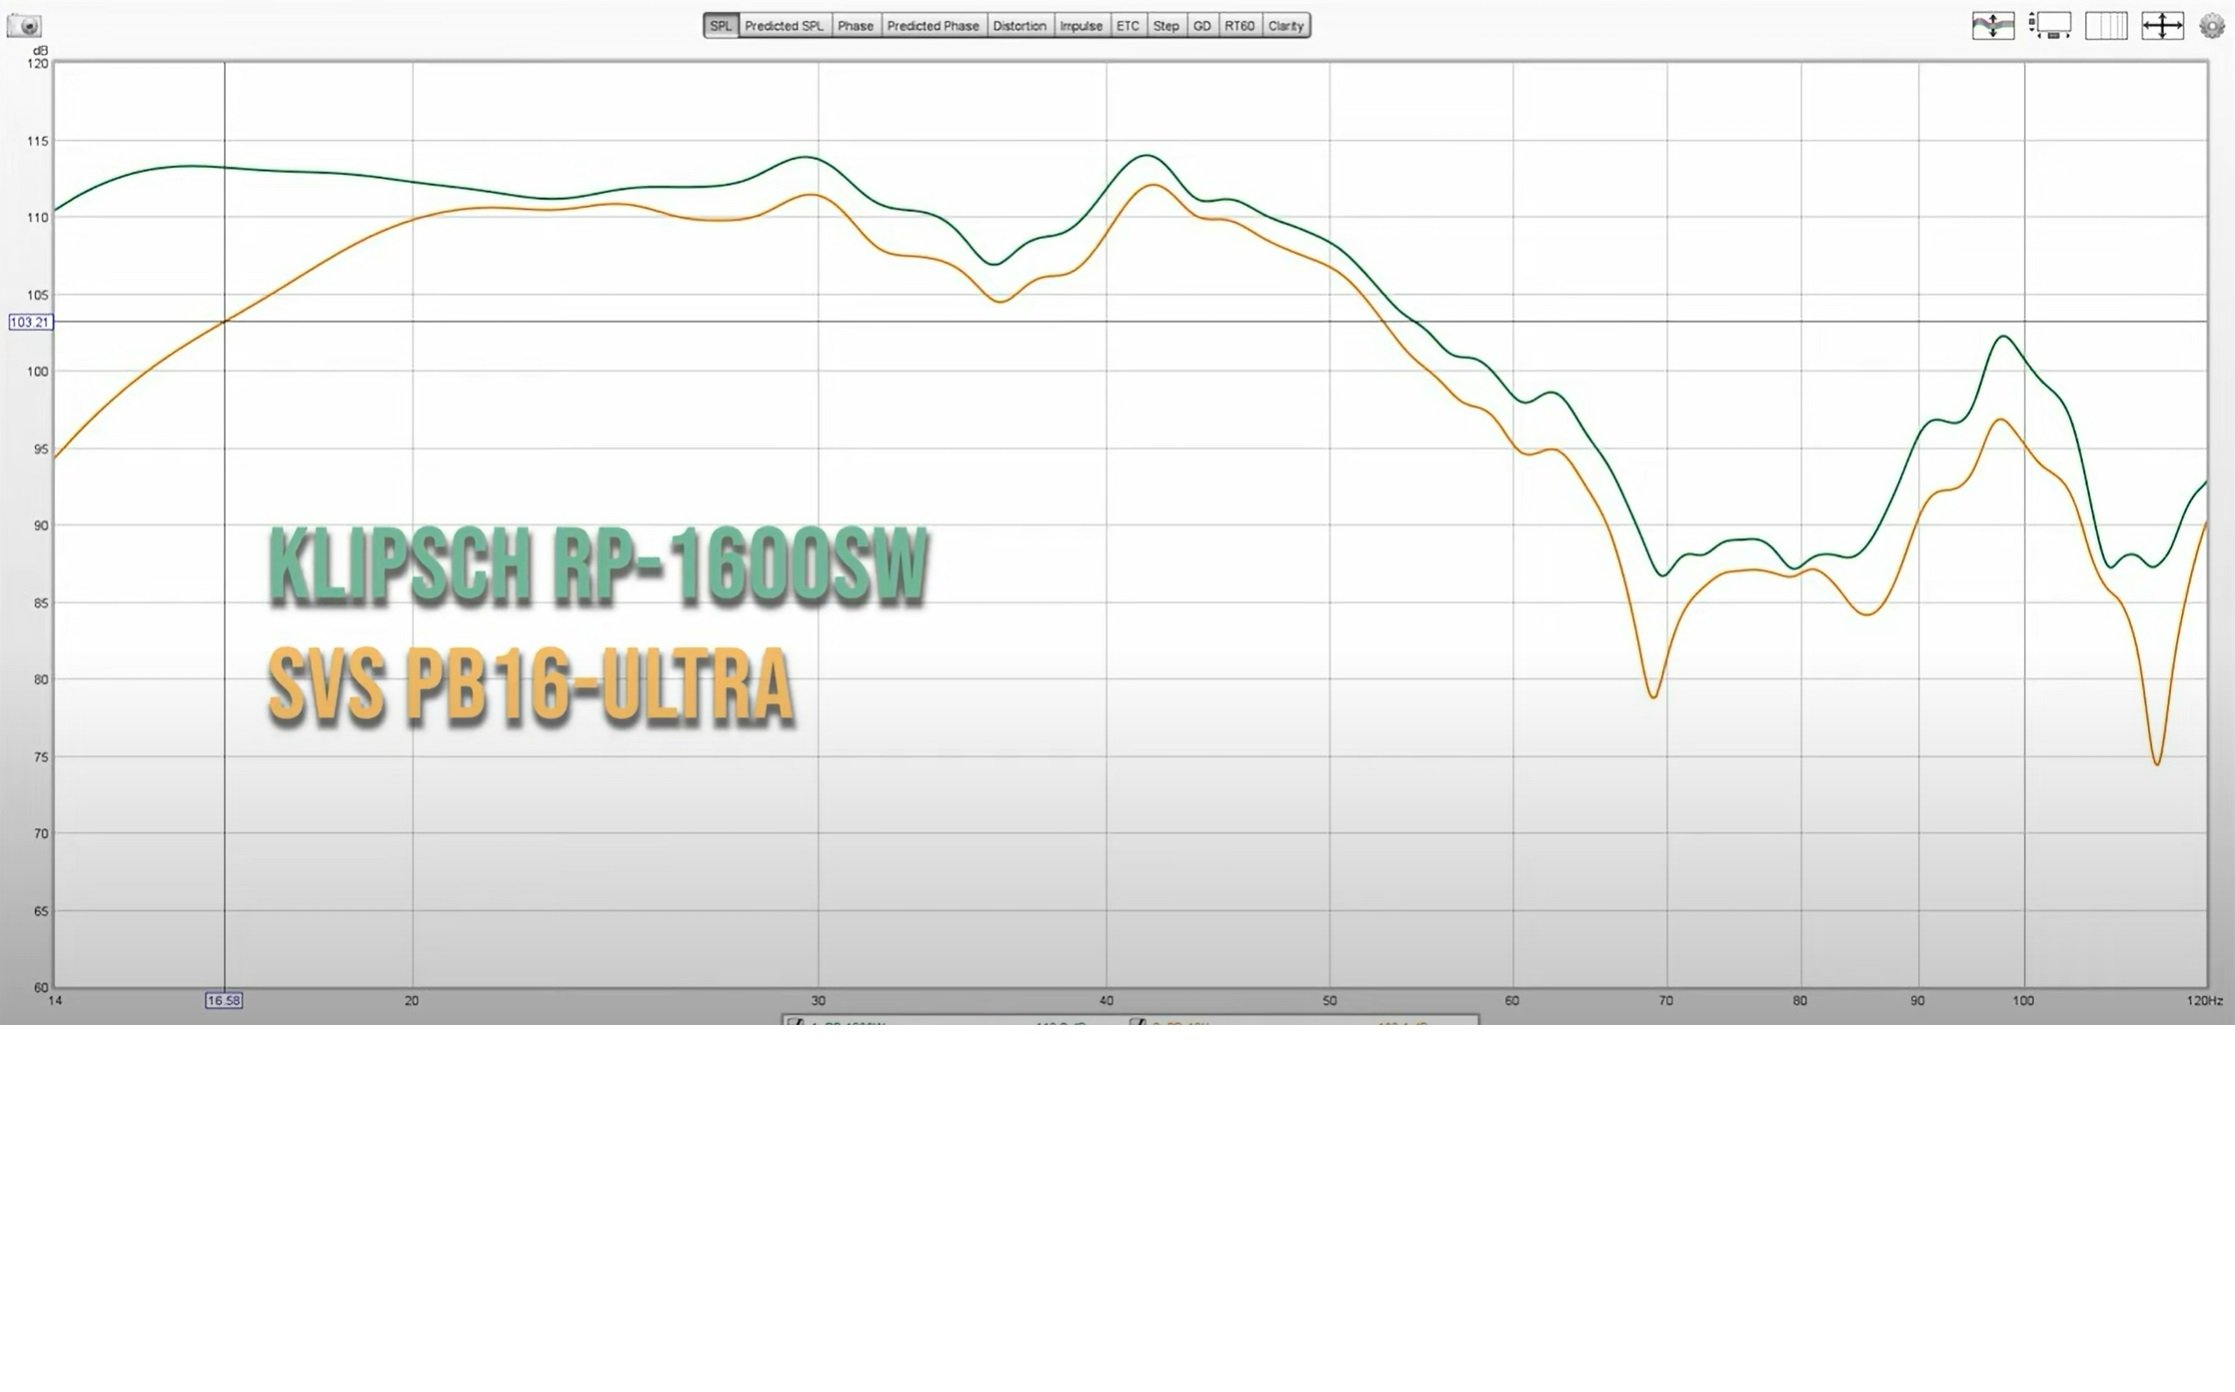Screen dimensions: 2235x1392
Task: Select the Clarity tab
Action: pos(1285,26)
